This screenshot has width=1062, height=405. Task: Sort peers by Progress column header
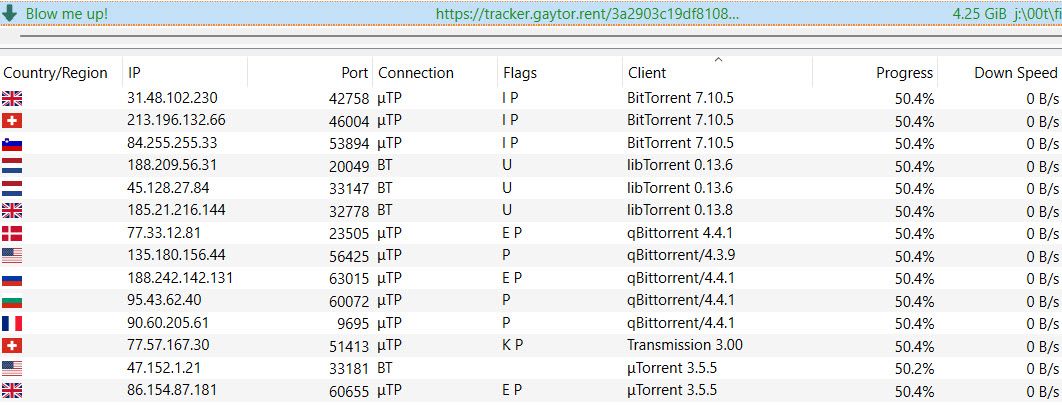coord(904,73)
